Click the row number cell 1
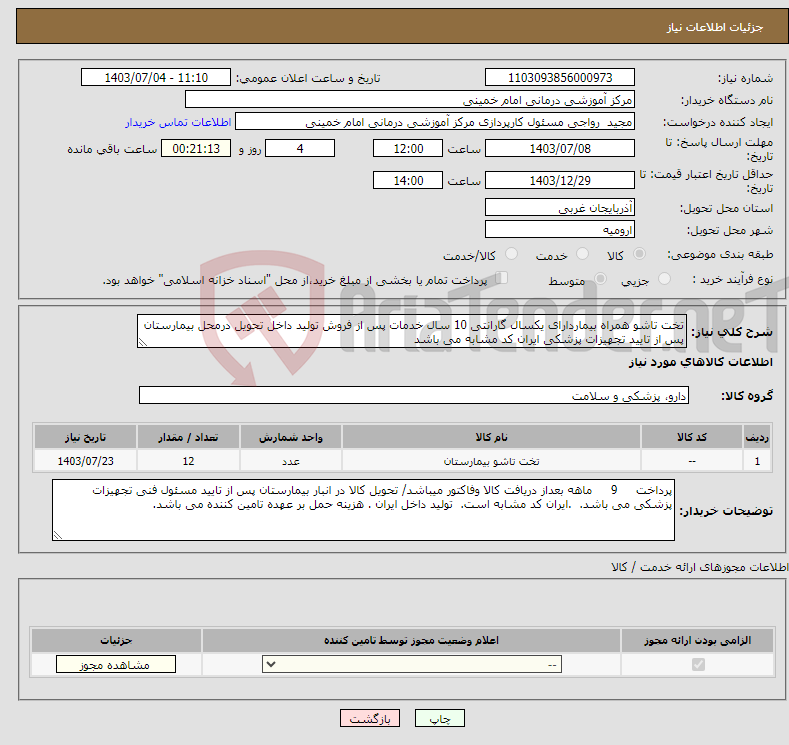This screenshot has height=745, width=789. pyautogui.click(x=757, y=461)
